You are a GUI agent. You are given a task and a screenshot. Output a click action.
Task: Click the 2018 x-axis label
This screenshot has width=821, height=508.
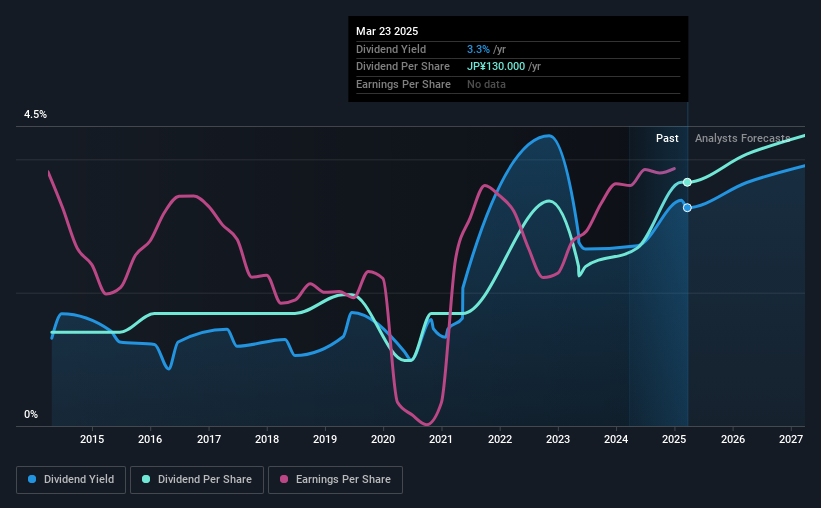(x=267, y=439)
